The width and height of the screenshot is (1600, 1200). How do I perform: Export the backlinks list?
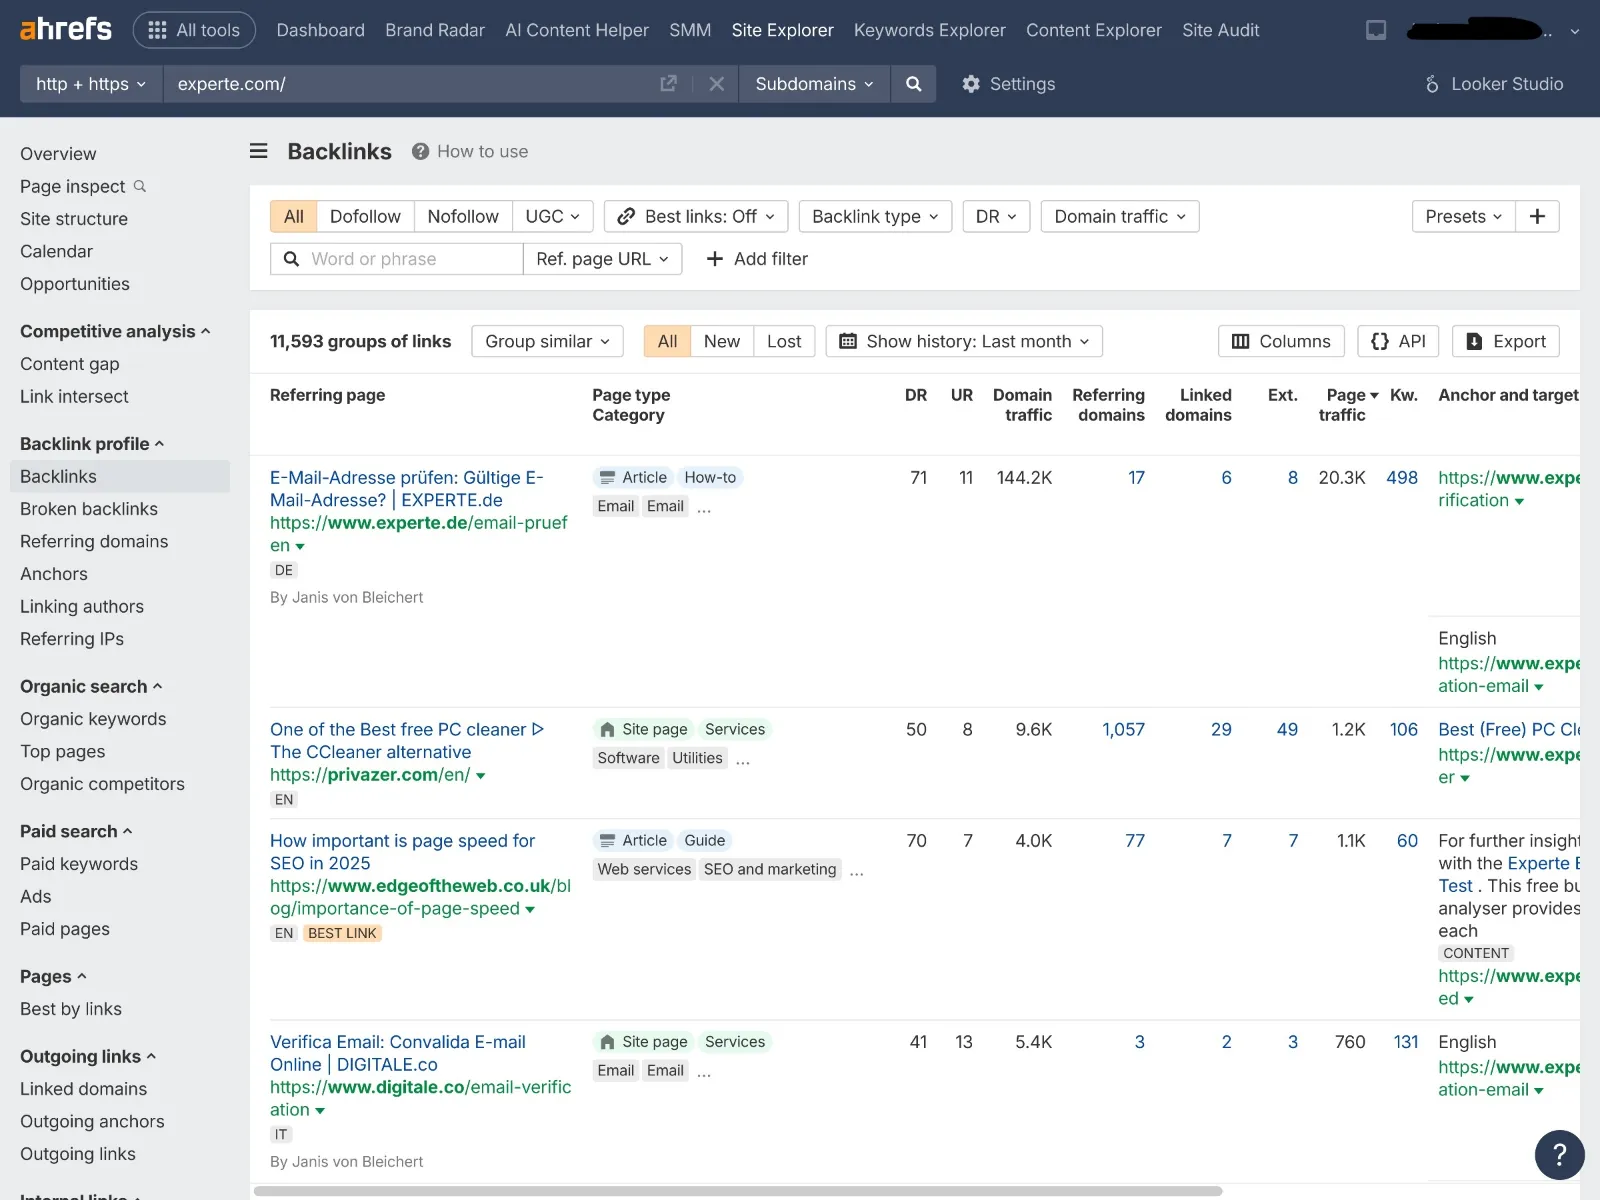pyautogui.click(x=1506, y=341)
